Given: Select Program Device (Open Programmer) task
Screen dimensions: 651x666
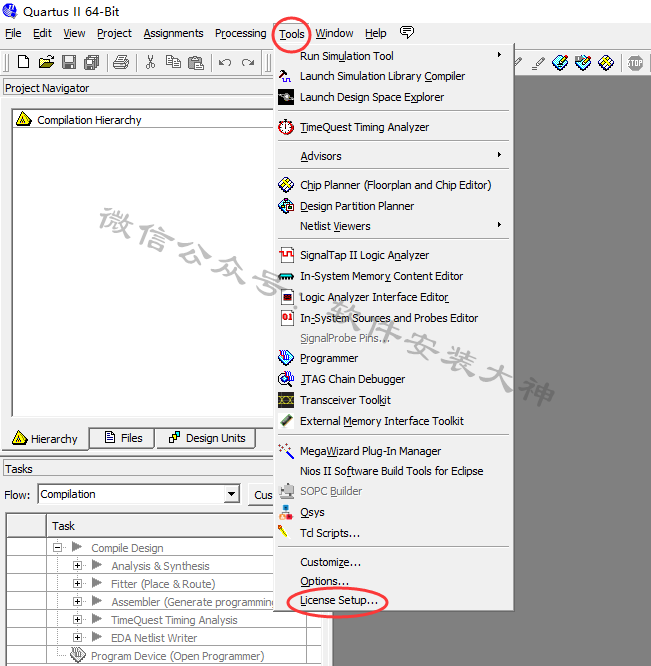Looking at the screenshot, I should [178, 656].
